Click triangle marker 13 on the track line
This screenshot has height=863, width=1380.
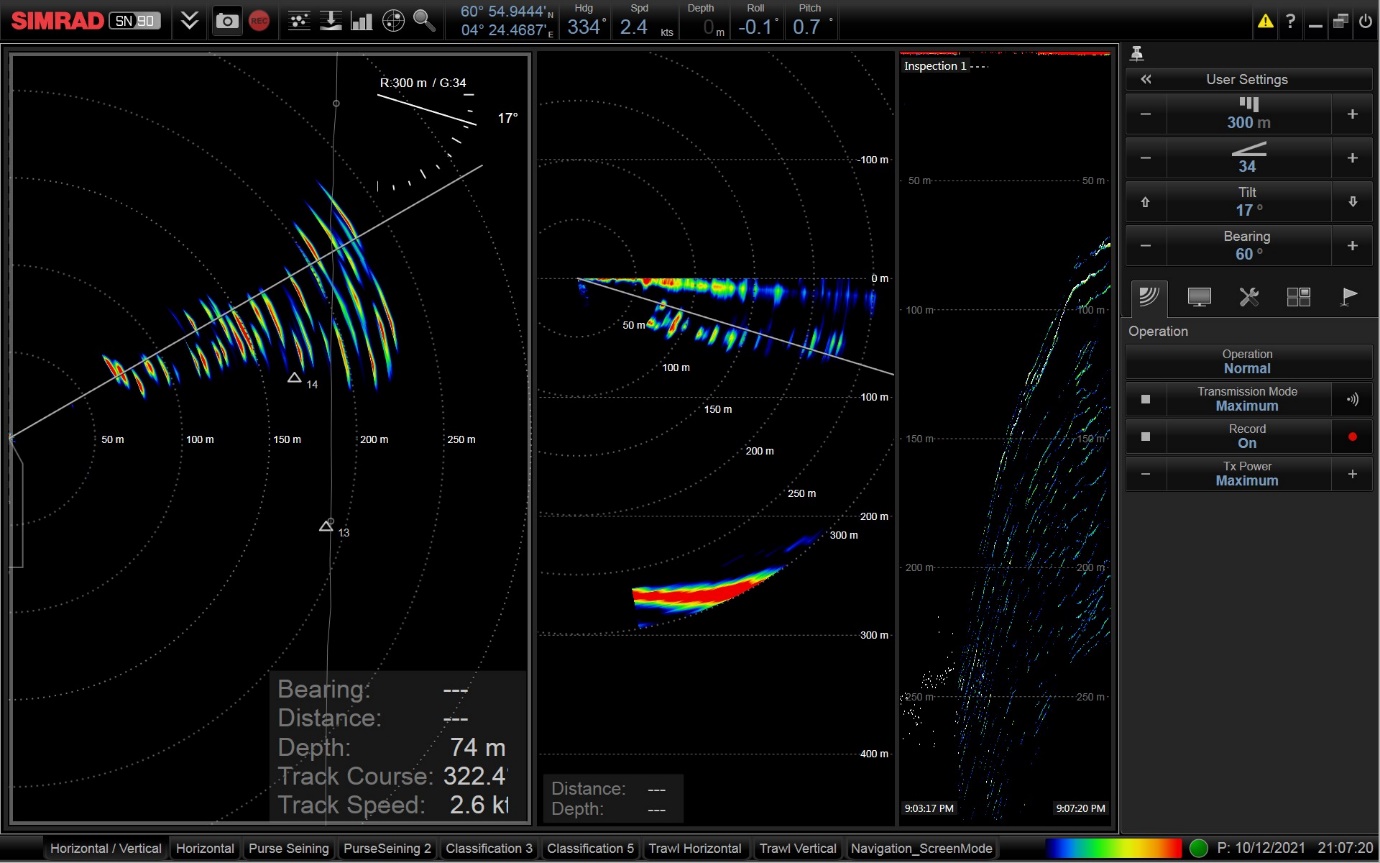[326, 526]
